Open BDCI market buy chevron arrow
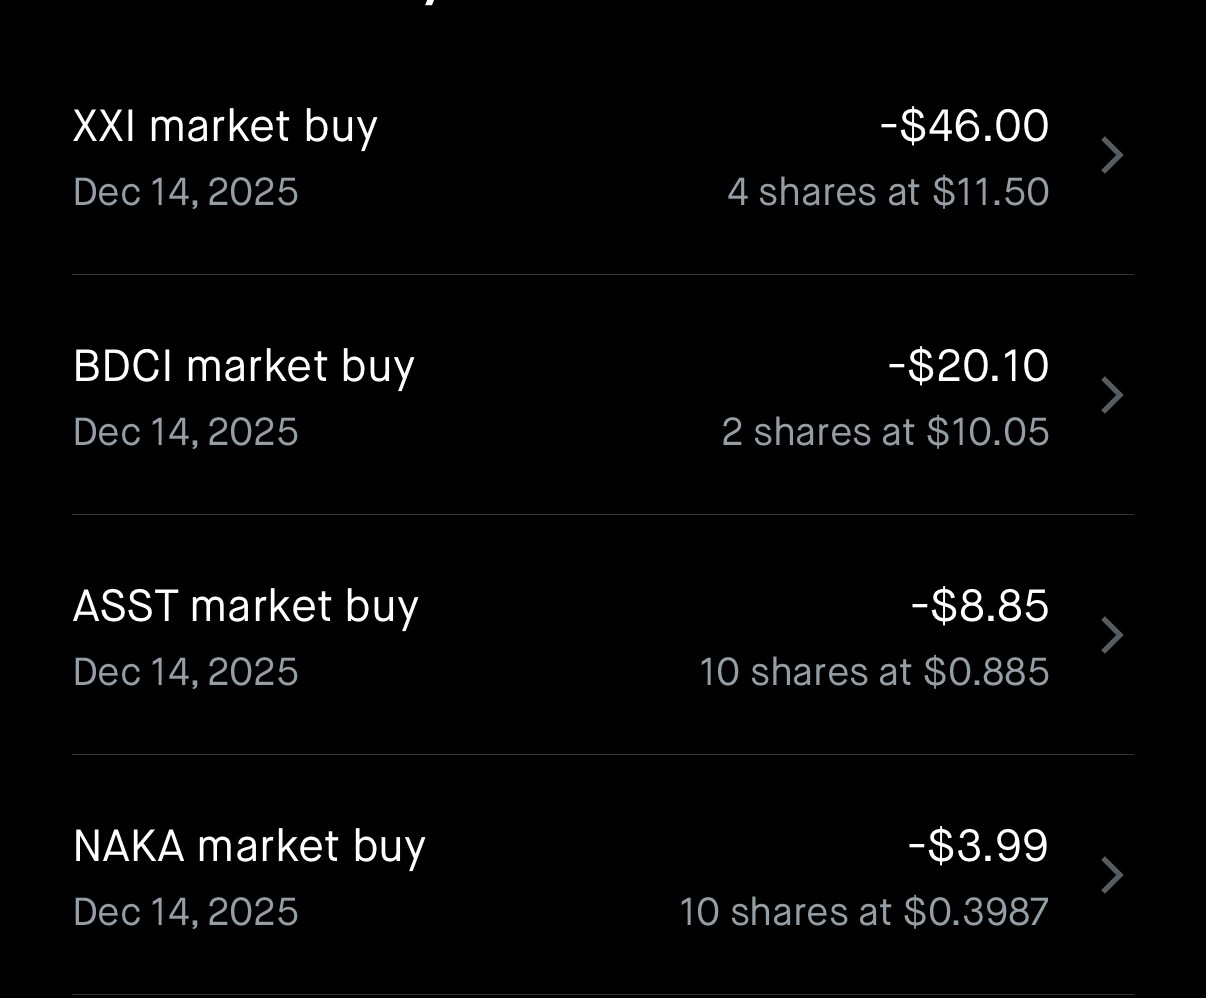Screen dimensions: 1206x998 click(x=1112, y=396)
